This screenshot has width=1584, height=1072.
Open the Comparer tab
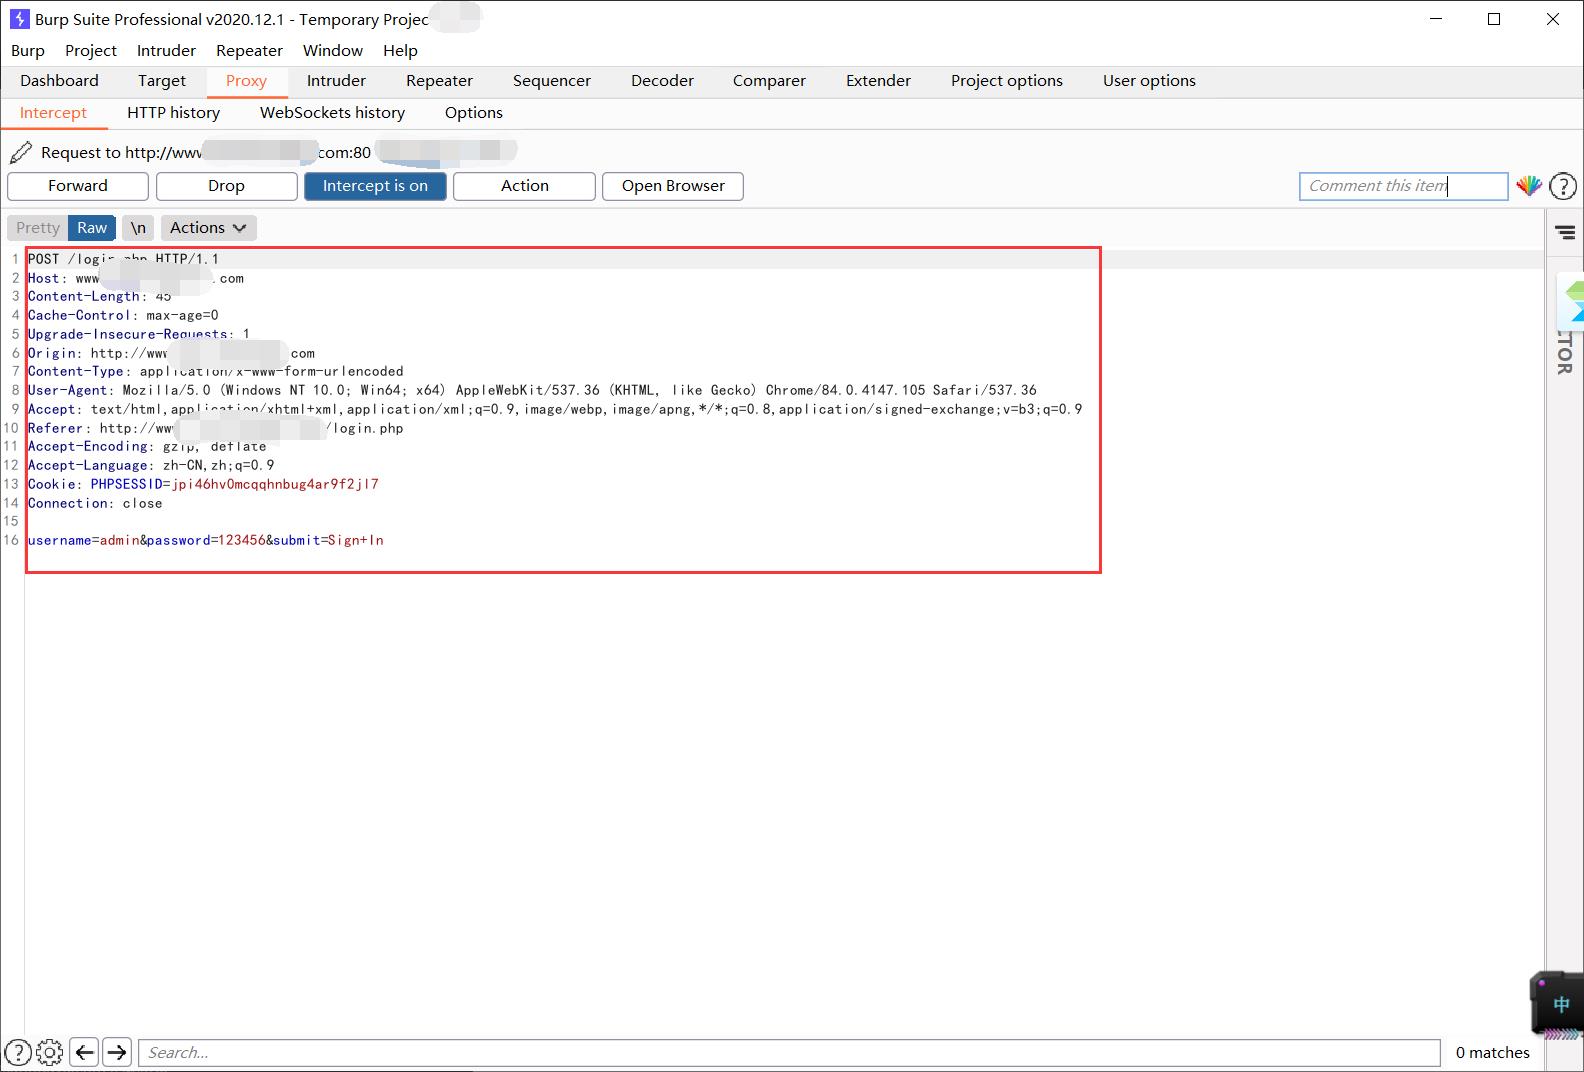click(769, 81)
